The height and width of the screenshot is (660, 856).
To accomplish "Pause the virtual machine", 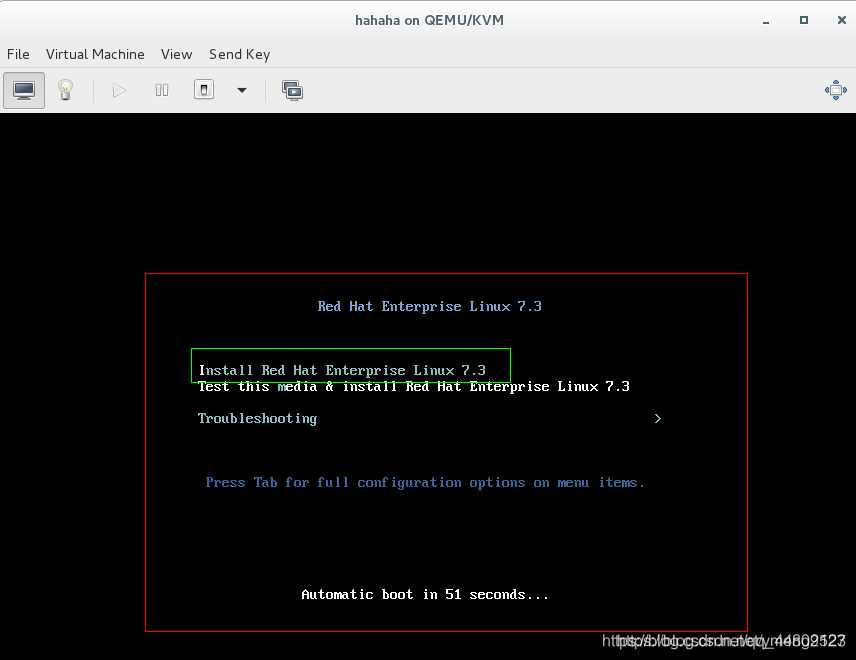I will (162, 90).
